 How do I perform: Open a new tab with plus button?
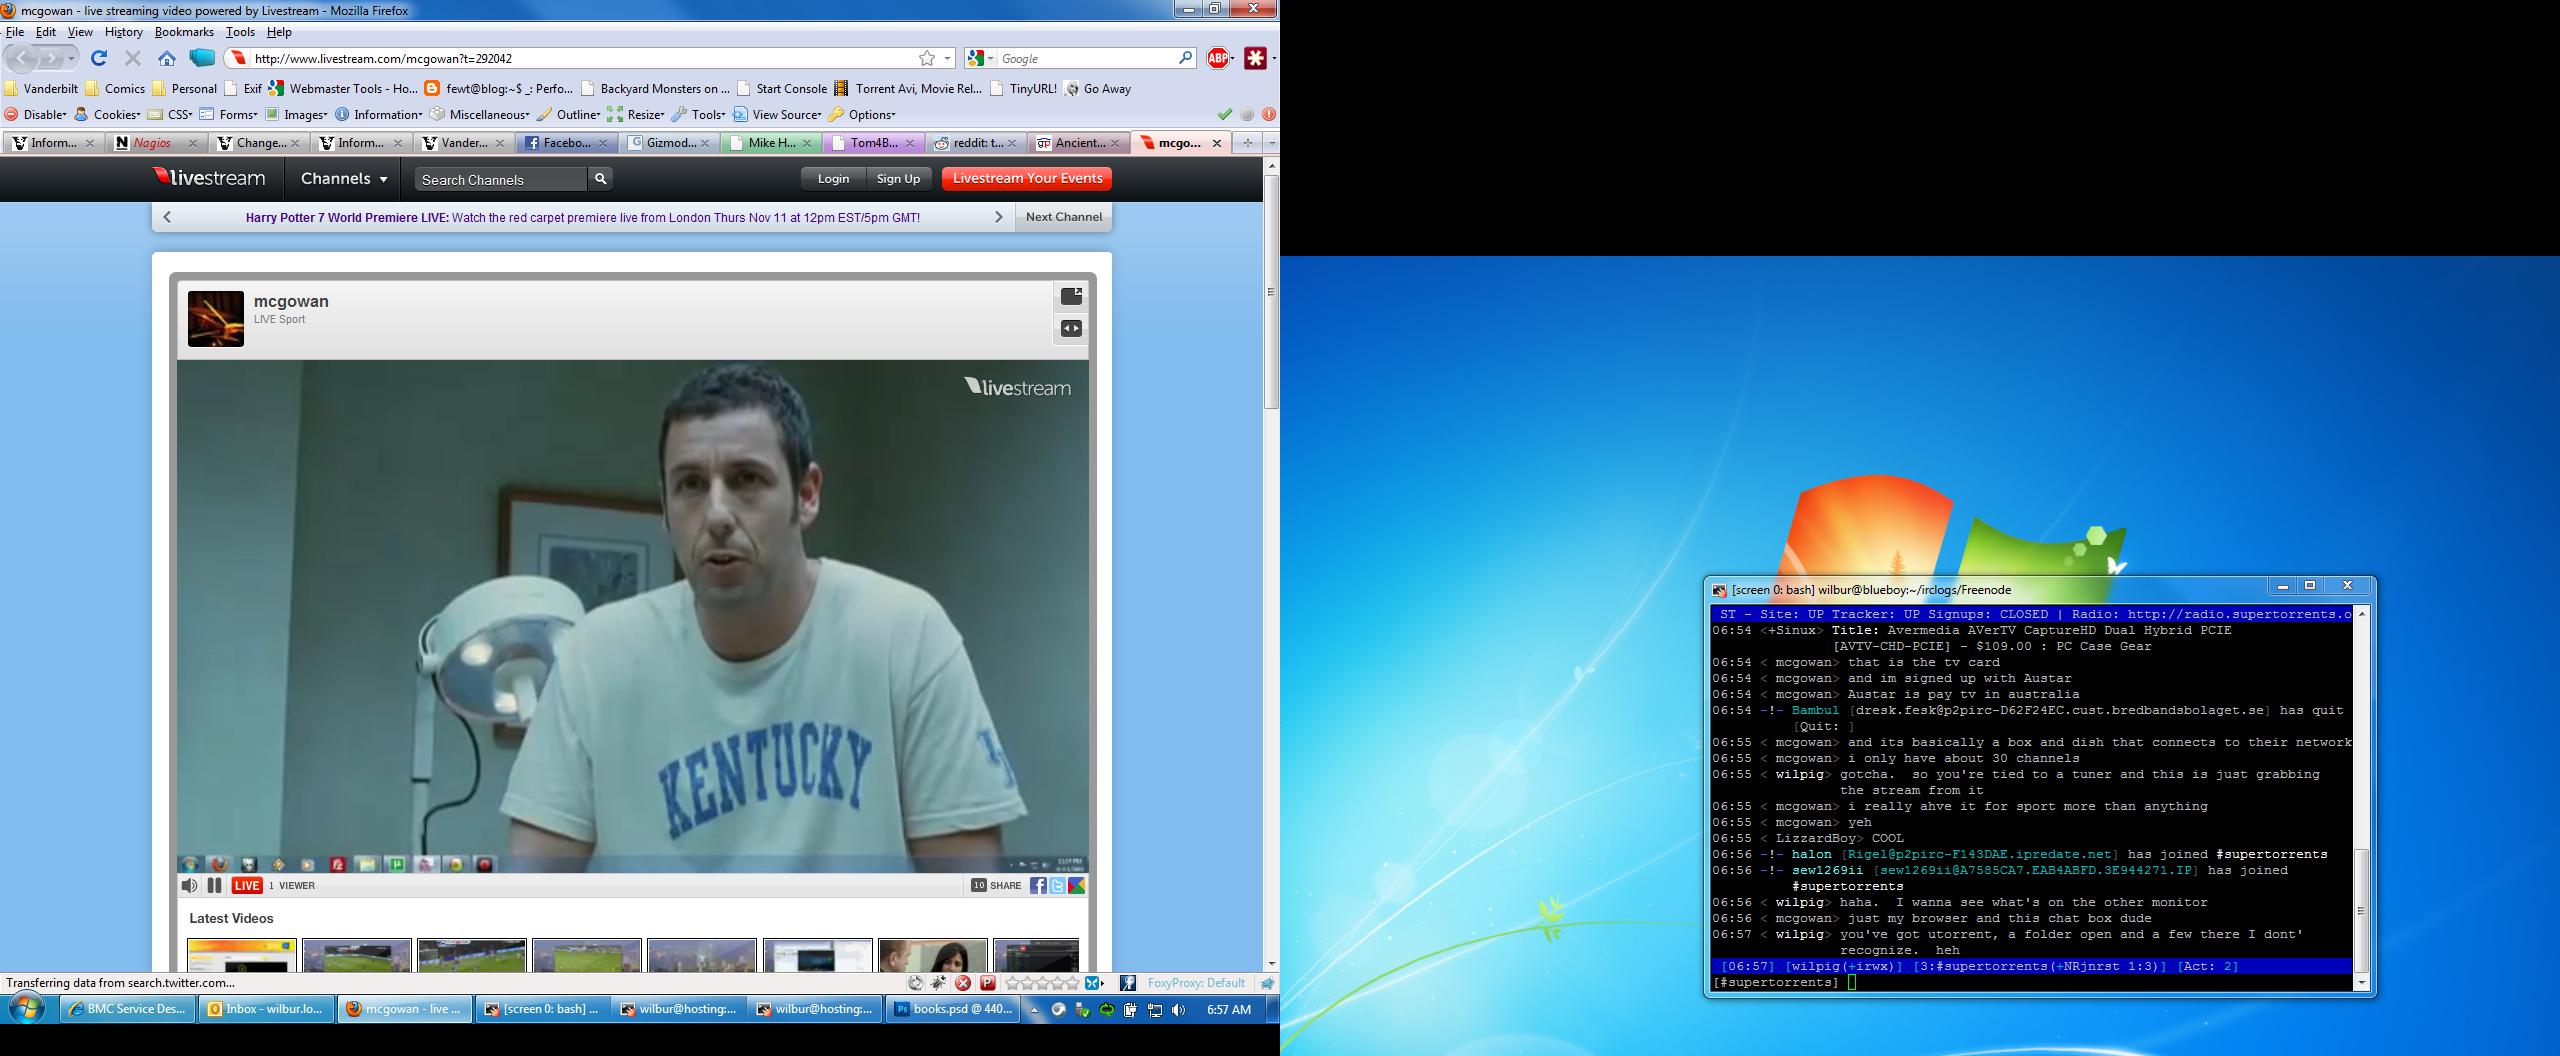coord(1247,143)
